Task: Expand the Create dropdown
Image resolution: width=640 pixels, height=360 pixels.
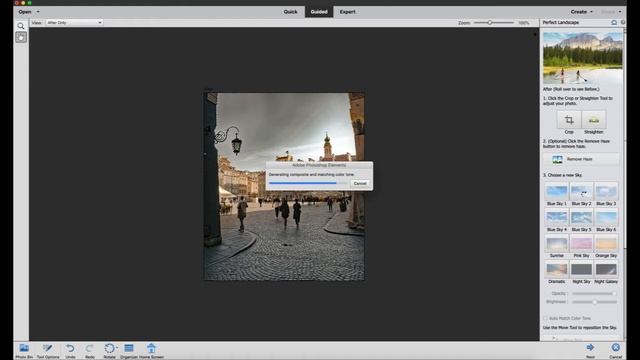Action: click(582, 12)
